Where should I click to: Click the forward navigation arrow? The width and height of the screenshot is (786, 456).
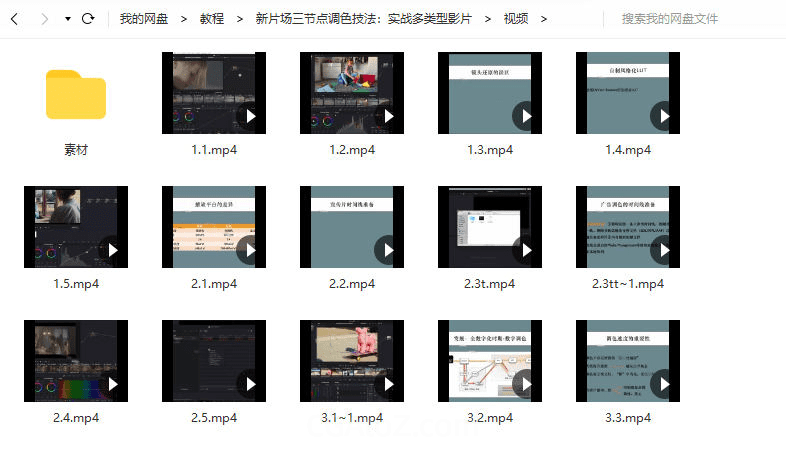pyautogui.click(x=43, y=19)
